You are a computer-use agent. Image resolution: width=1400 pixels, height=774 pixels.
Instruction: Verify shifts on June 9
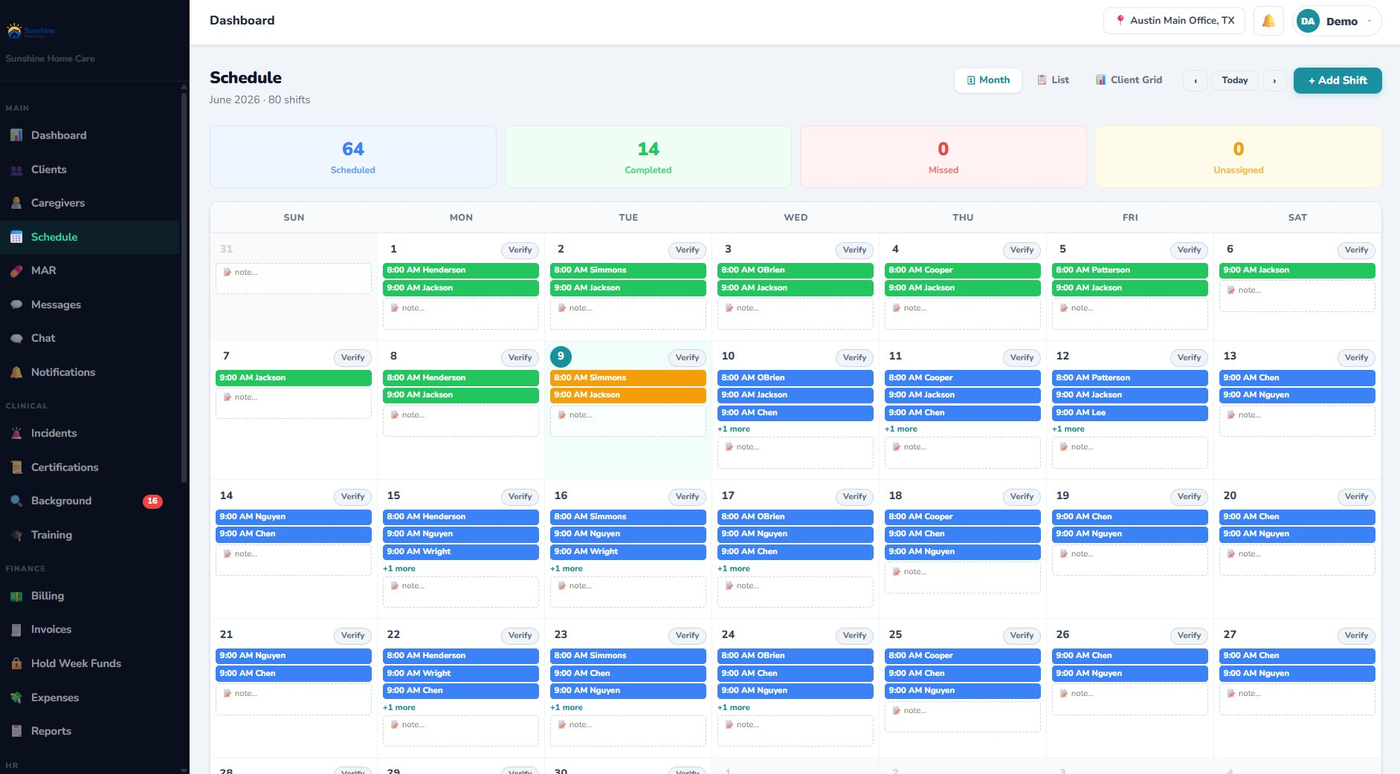pyautogui.click(x=687, y=357)
